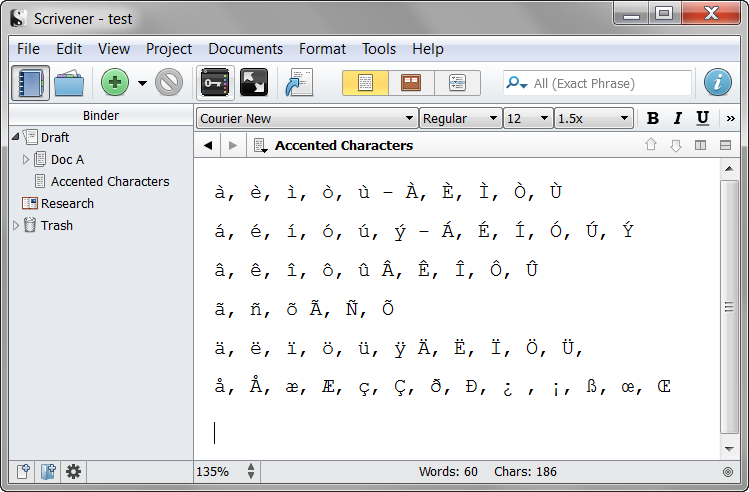Switch to Document view mode
Image resolution: width=749 pixels, height=492 pixels.
pos(365,83)
